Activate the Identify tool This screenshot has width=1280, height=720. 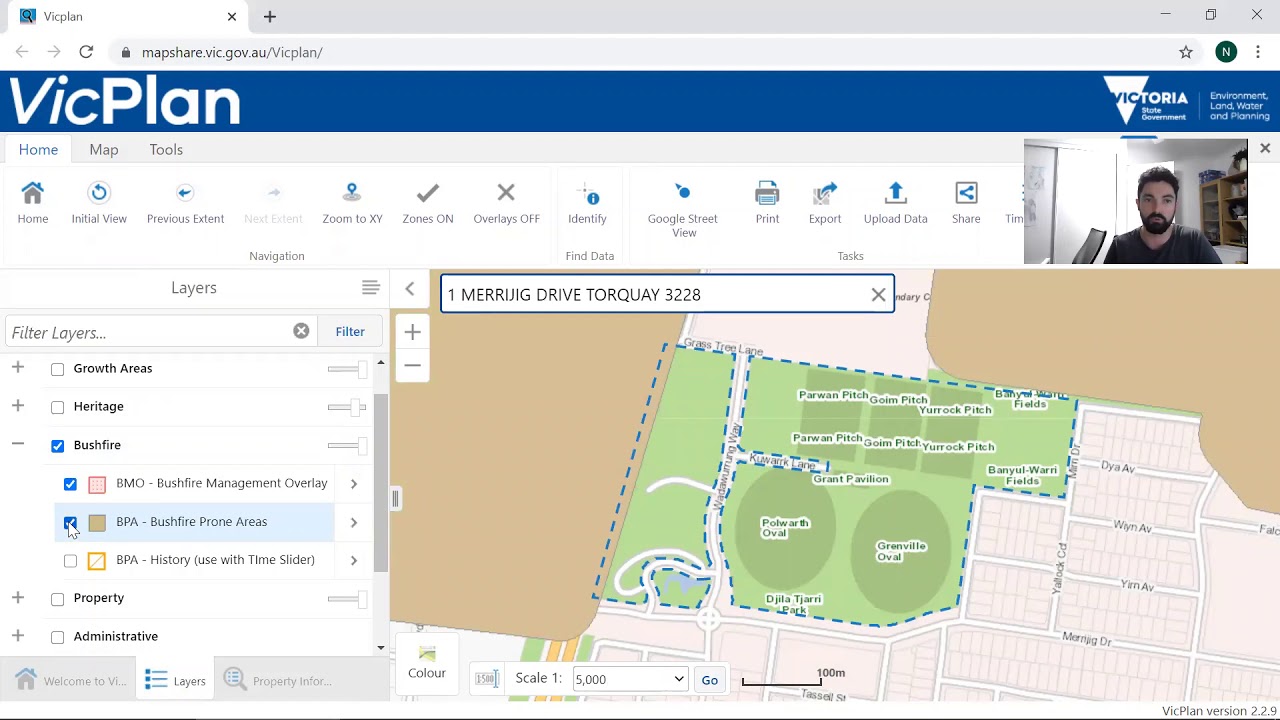point(587,201)
